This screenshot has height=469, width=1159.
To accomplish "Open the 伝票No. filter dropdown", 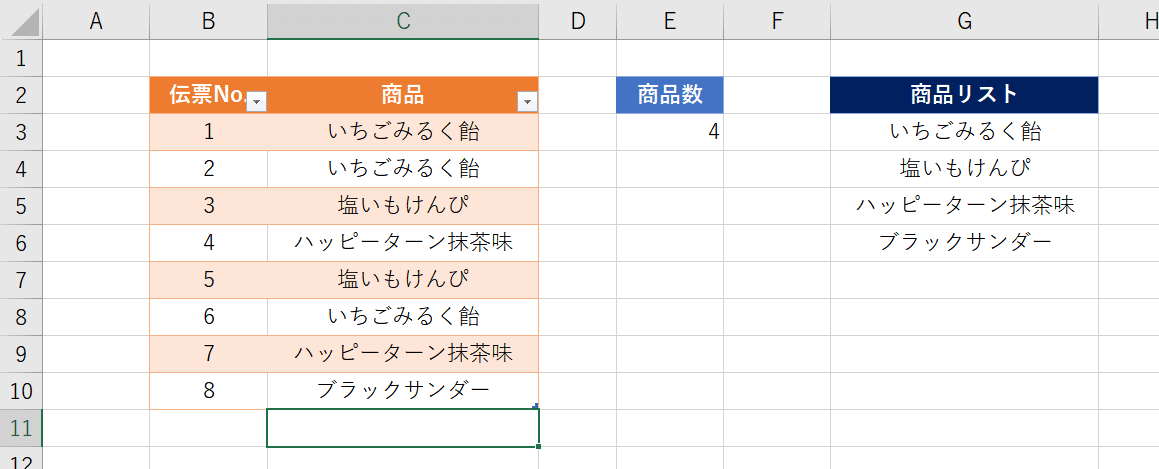I will [x=256, y=103].
